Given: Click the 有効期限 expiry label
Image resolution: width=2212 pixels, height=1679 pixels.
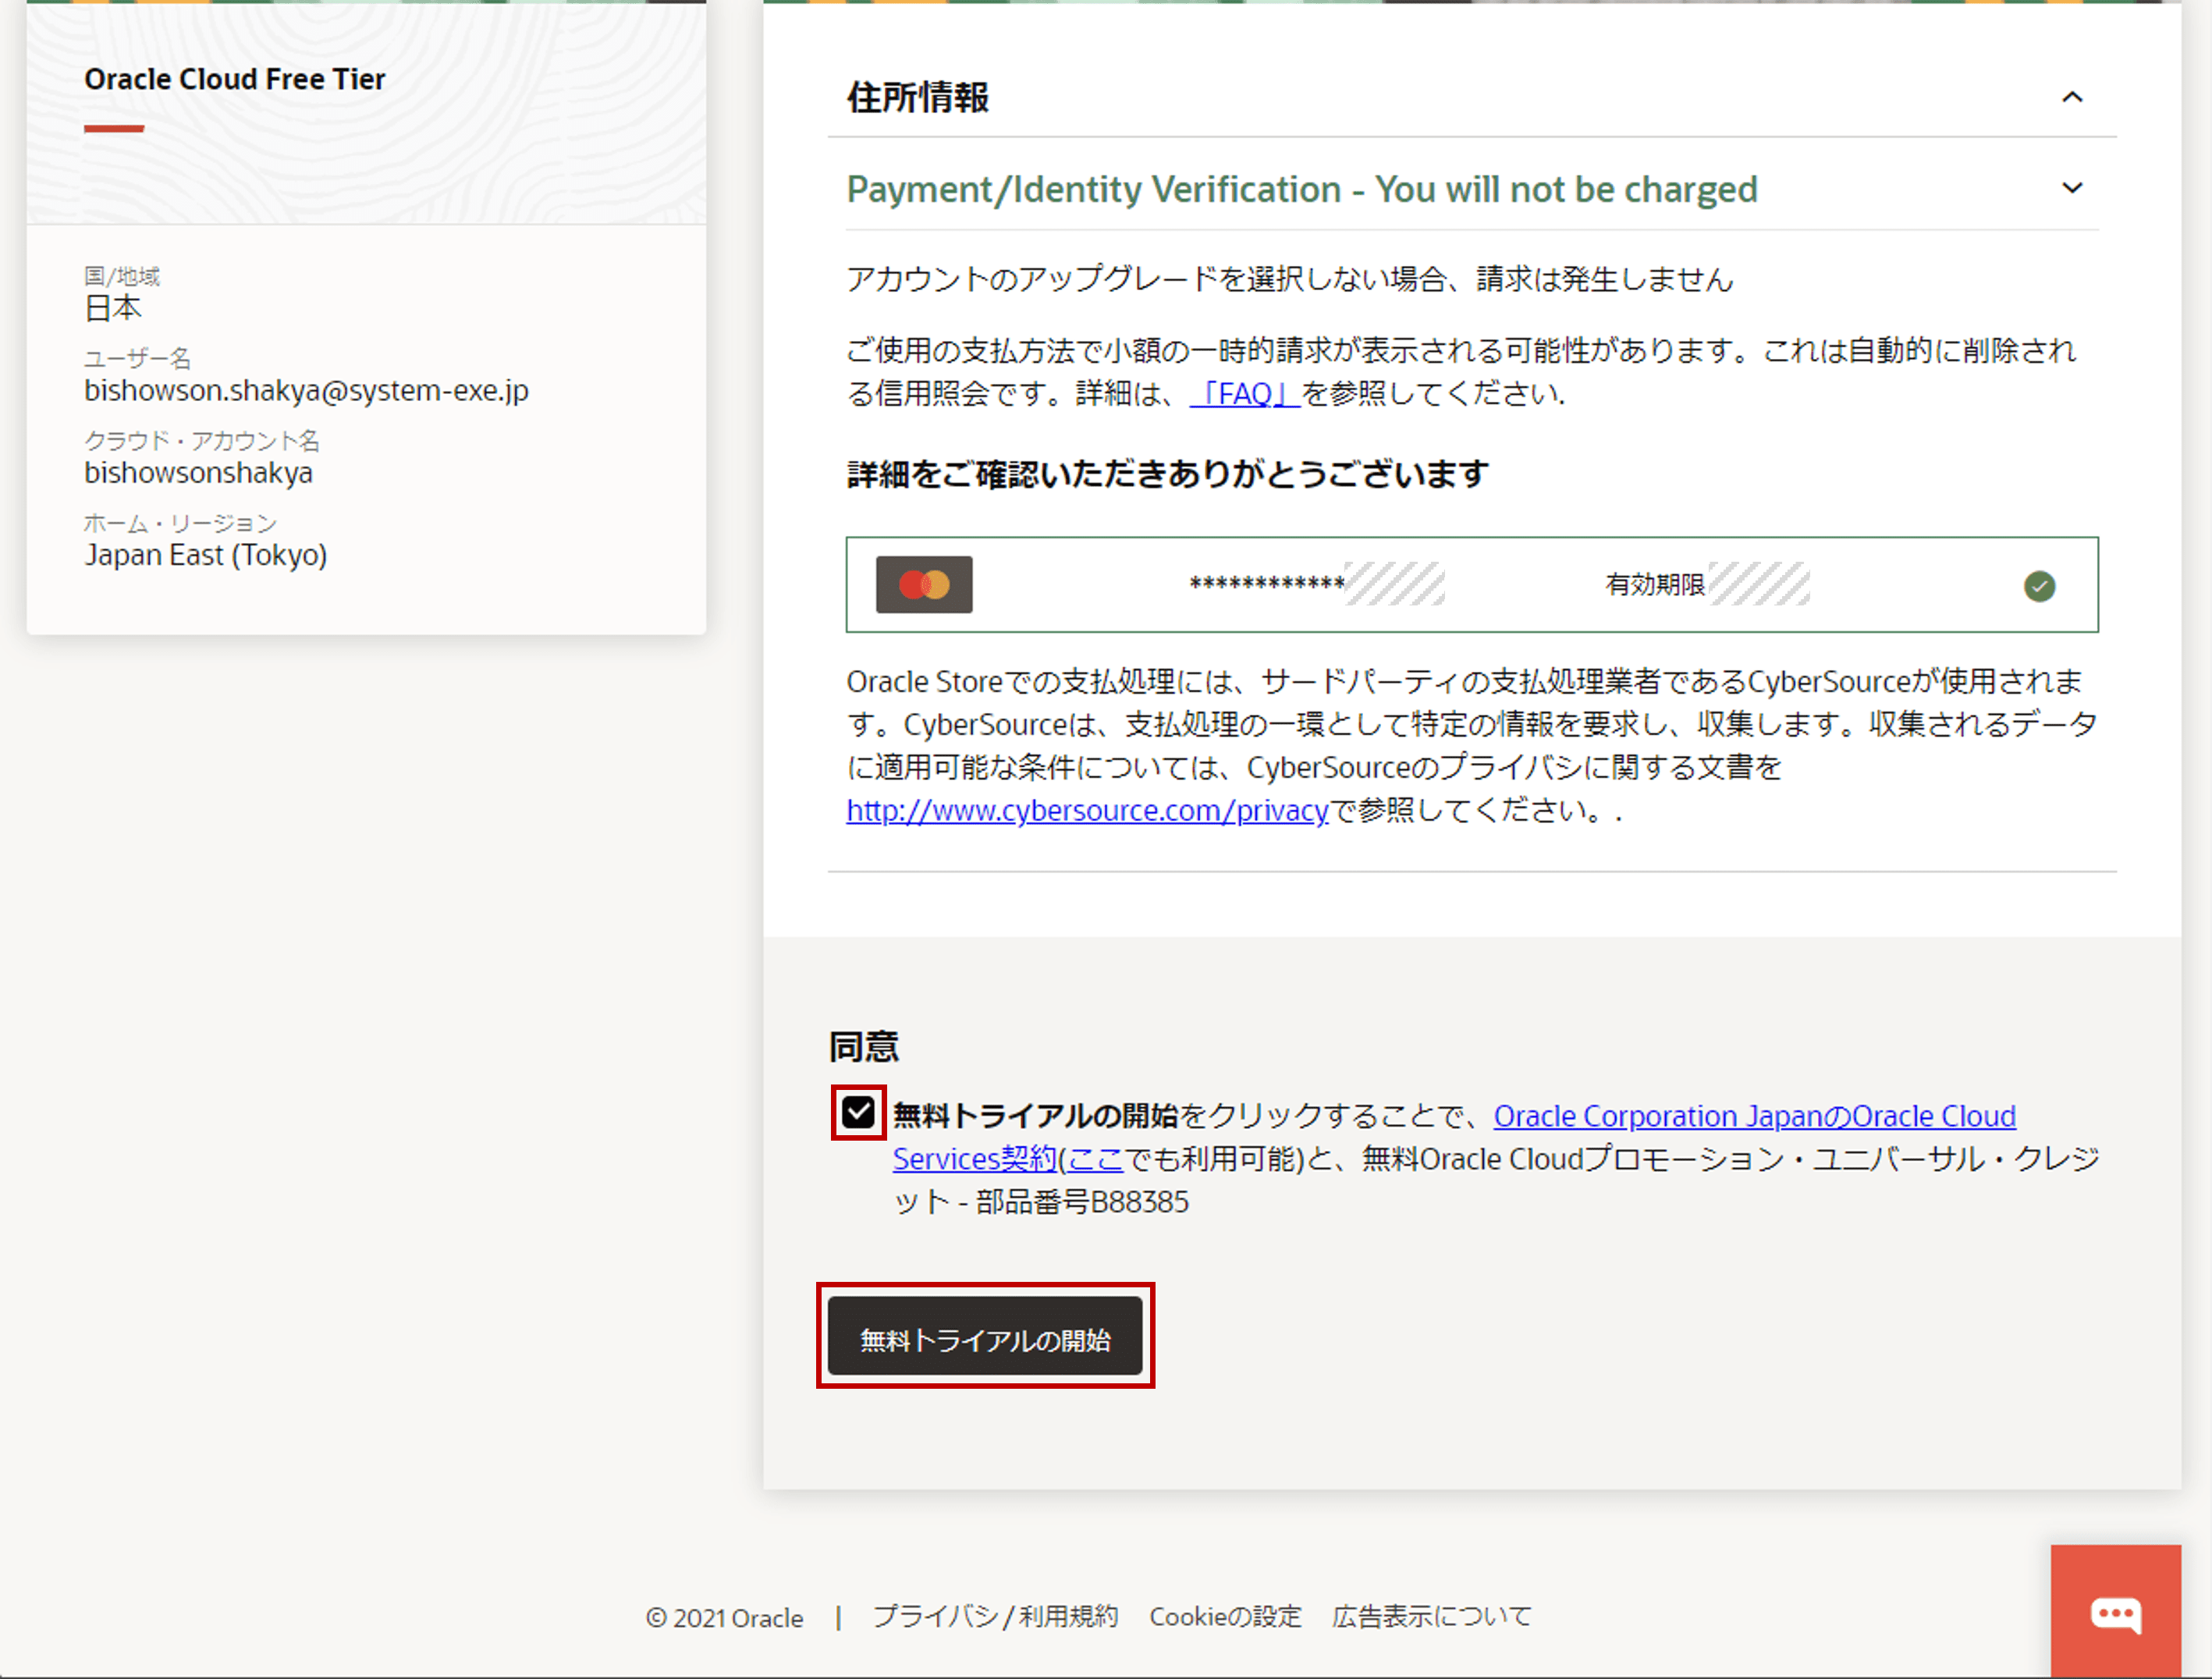Looking at the screenshot, I should pyautogui.click(x=1655, y=585).
